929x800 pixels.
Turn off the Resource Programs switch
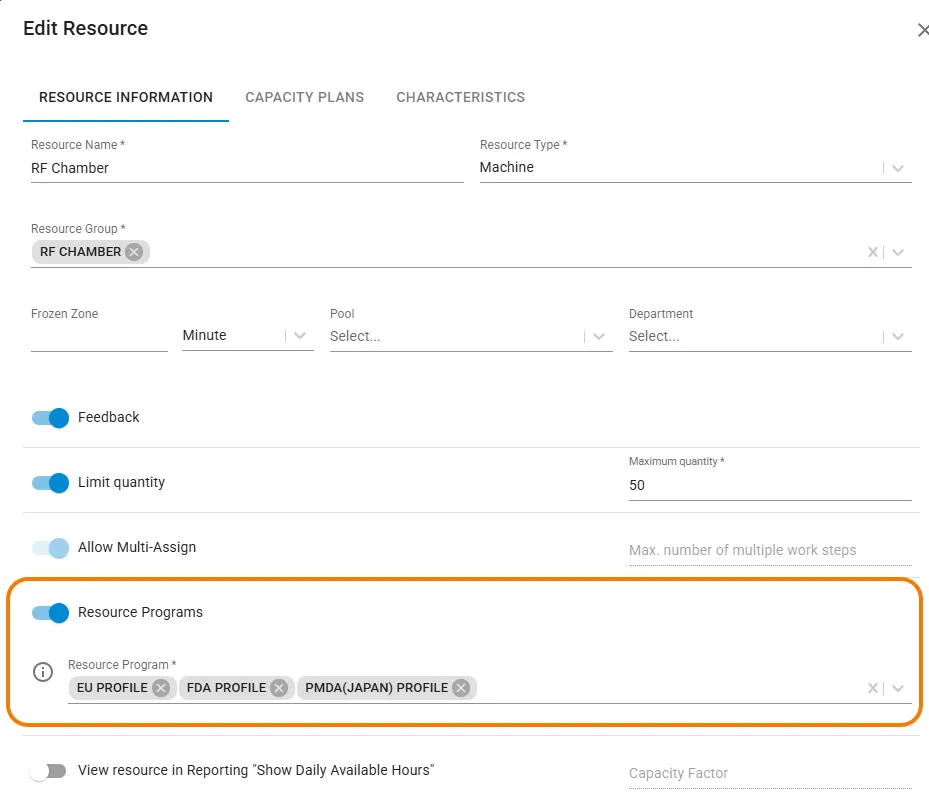coord(50,613)
